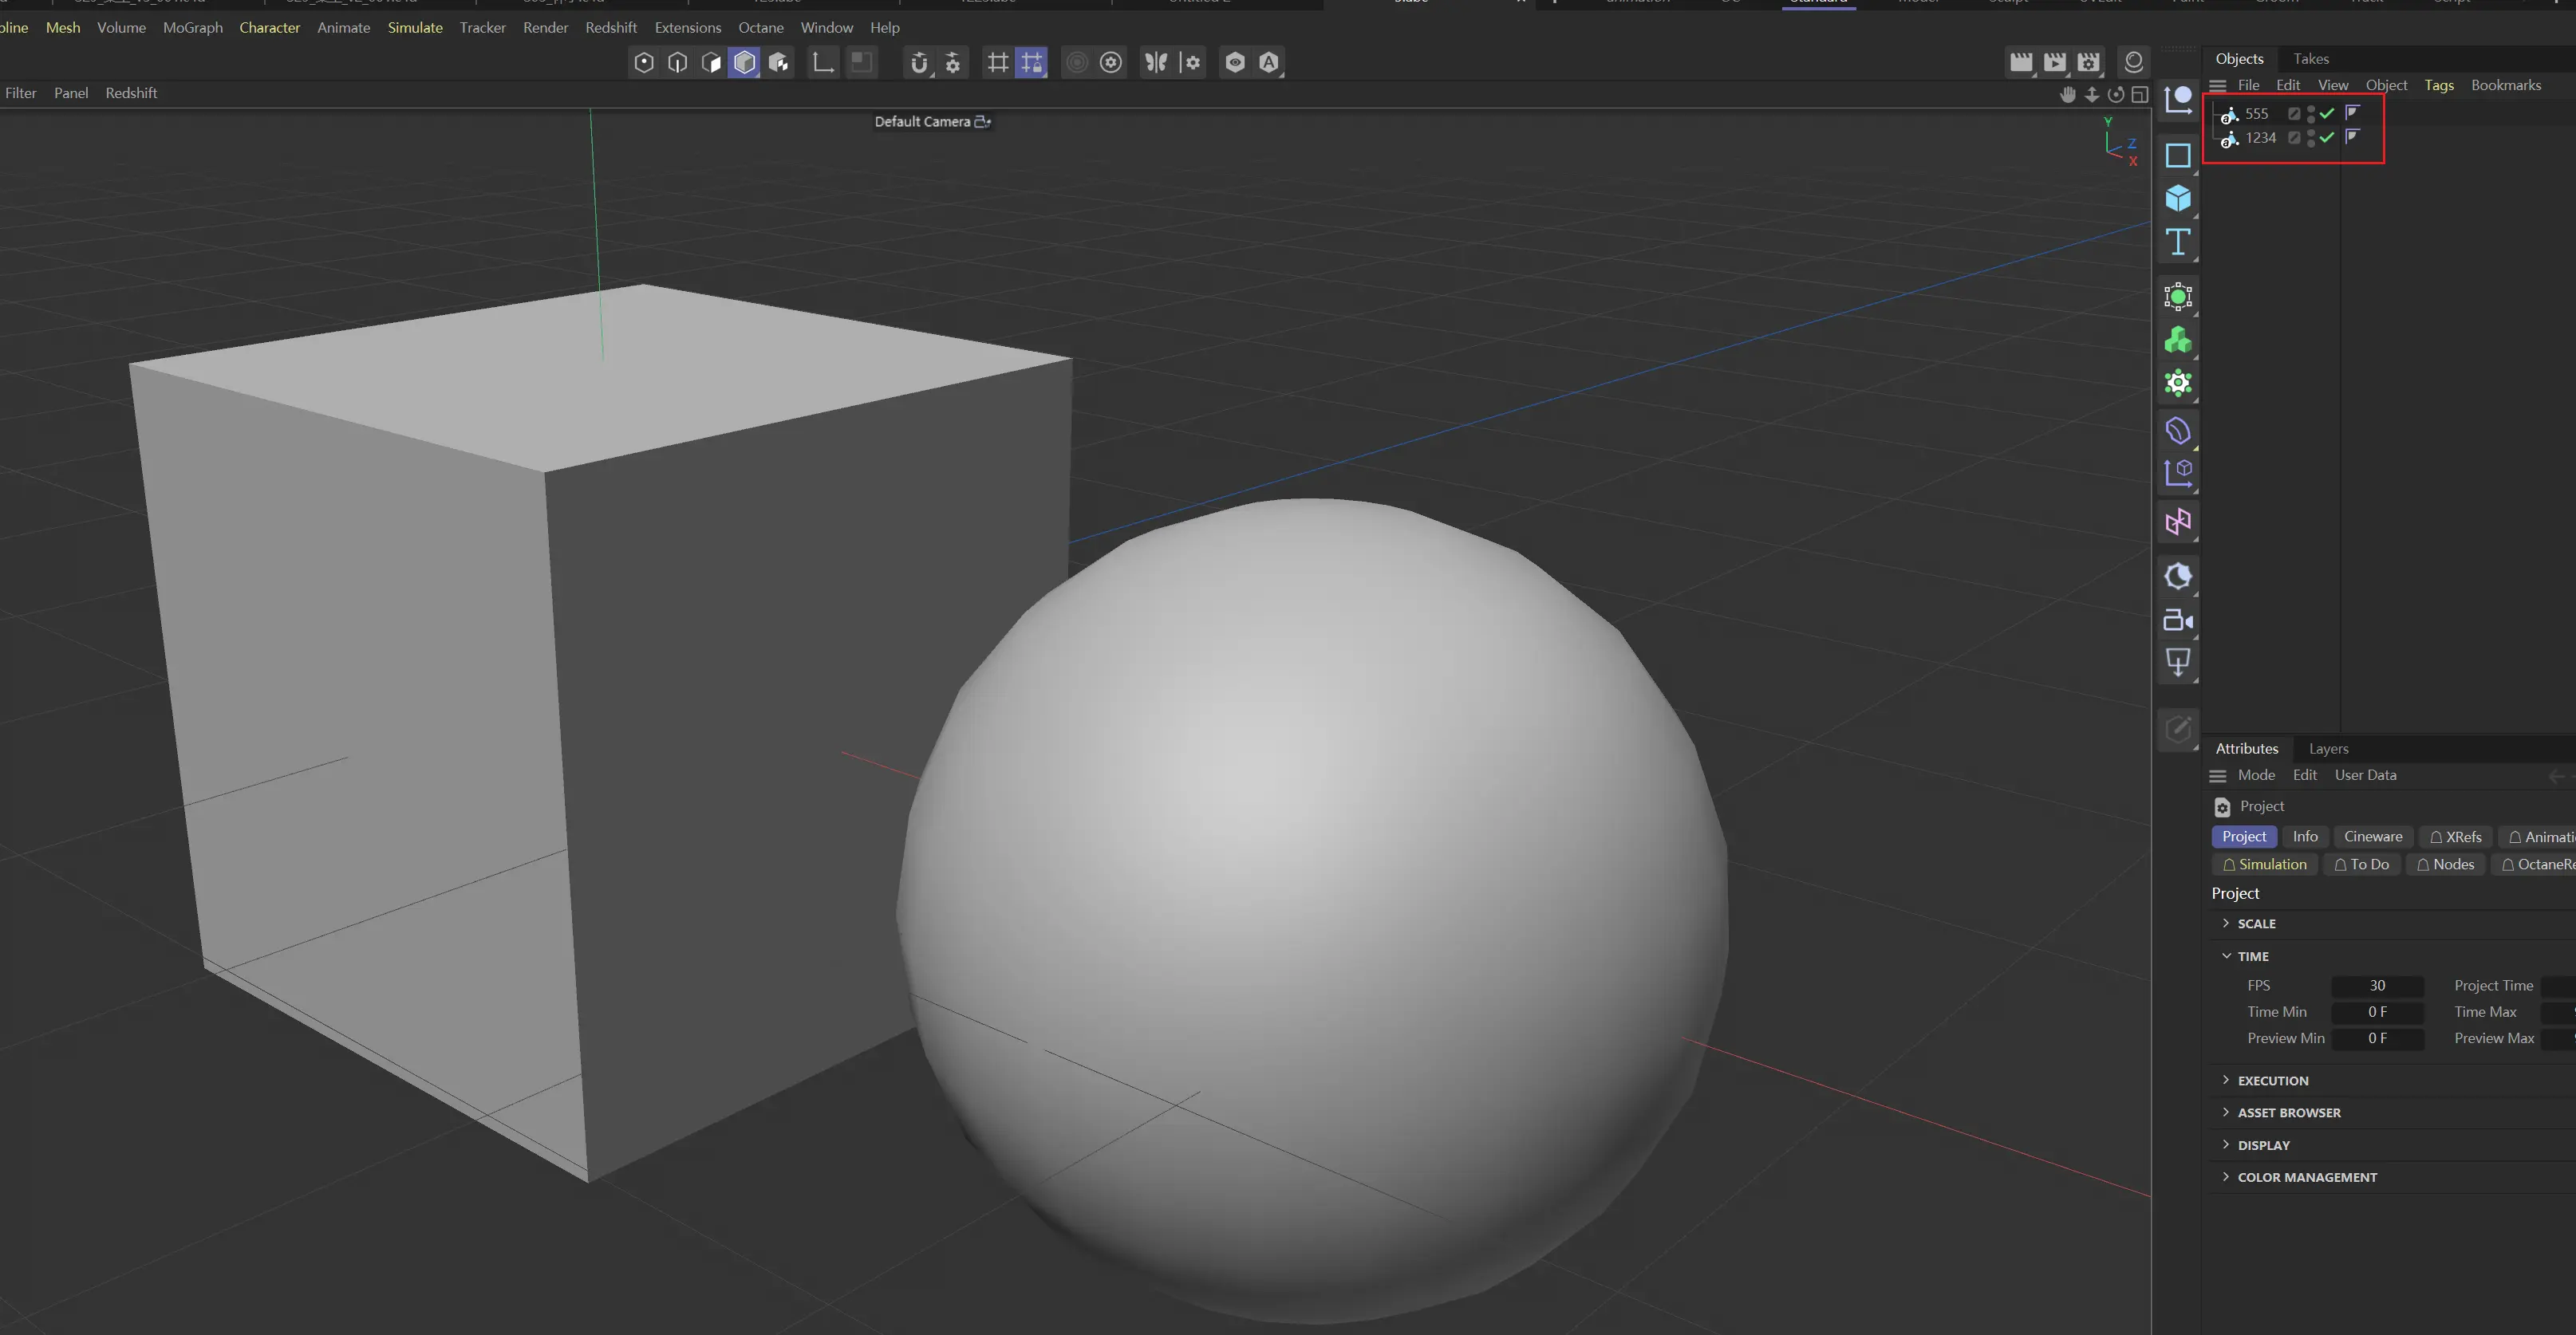
Task: Render View clapperboard icon
Action: tap(2021, 63)
